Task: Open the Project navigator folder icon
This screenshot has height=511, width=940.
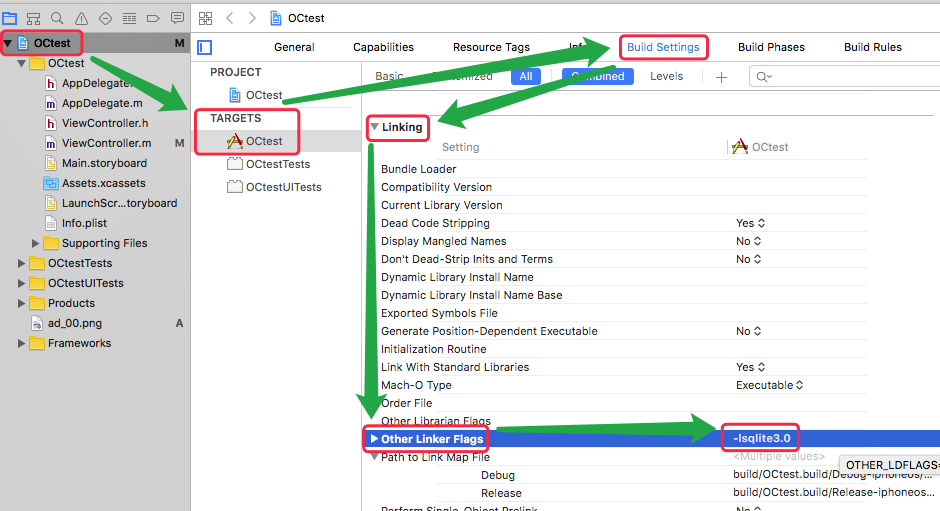Action: [x=10, y=18]
